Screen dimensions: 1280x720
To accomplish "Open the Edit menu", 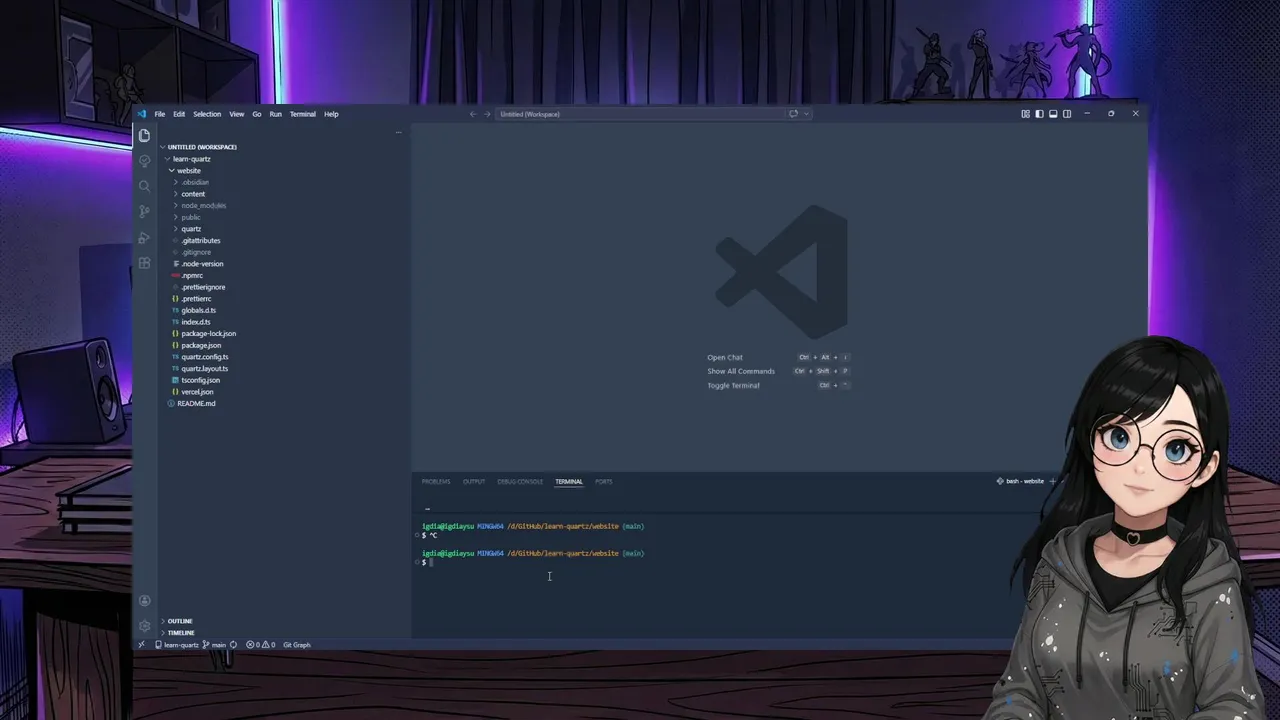I will [179, 114].
